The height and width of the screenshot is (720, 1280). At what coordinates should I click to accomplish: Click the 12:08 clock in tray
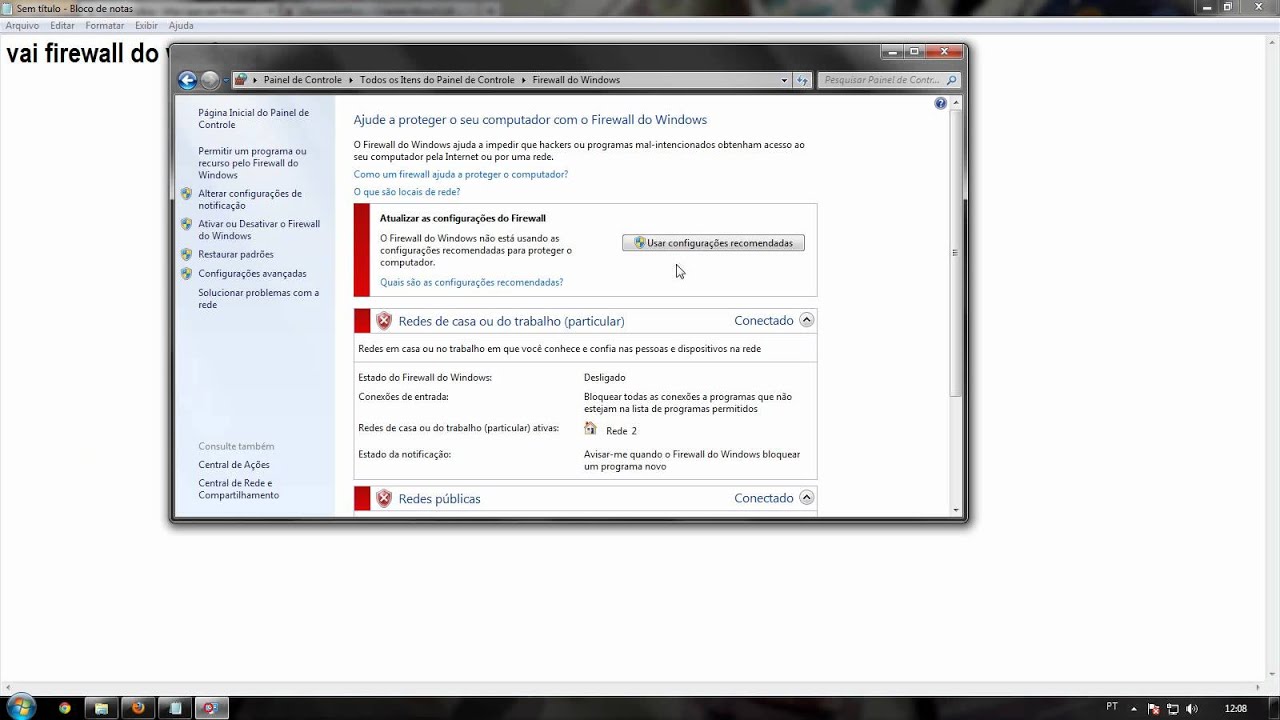[x=1236, y=708]
